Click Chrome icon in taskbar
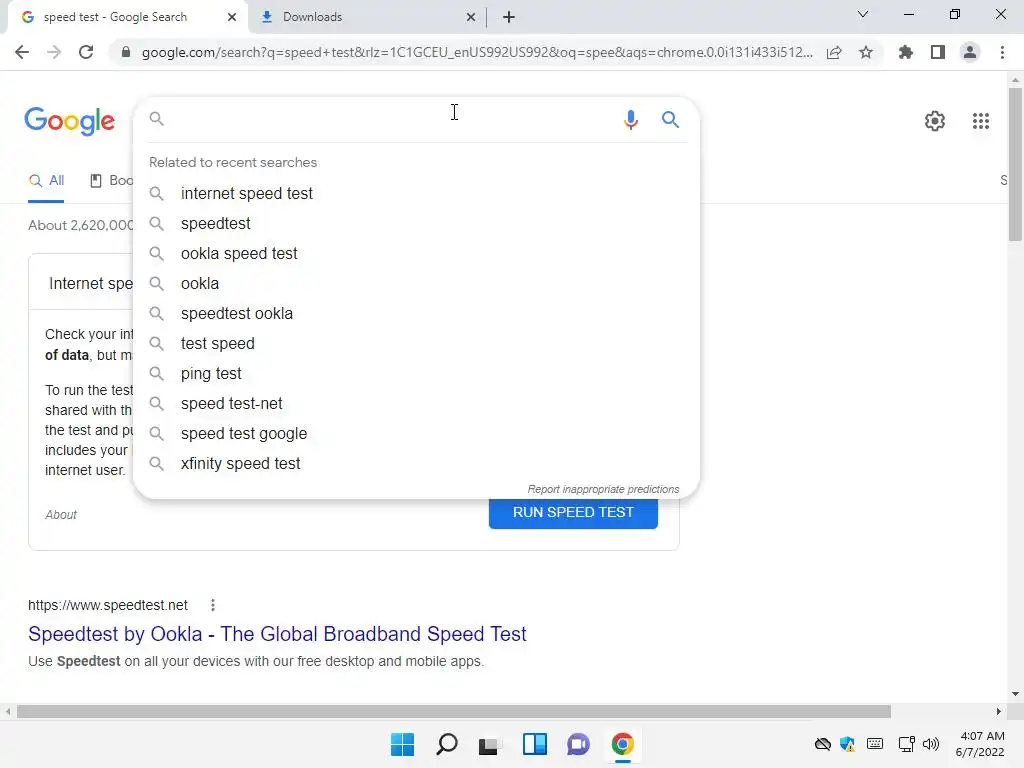1024x768 pixels. [x=622, y=744]
